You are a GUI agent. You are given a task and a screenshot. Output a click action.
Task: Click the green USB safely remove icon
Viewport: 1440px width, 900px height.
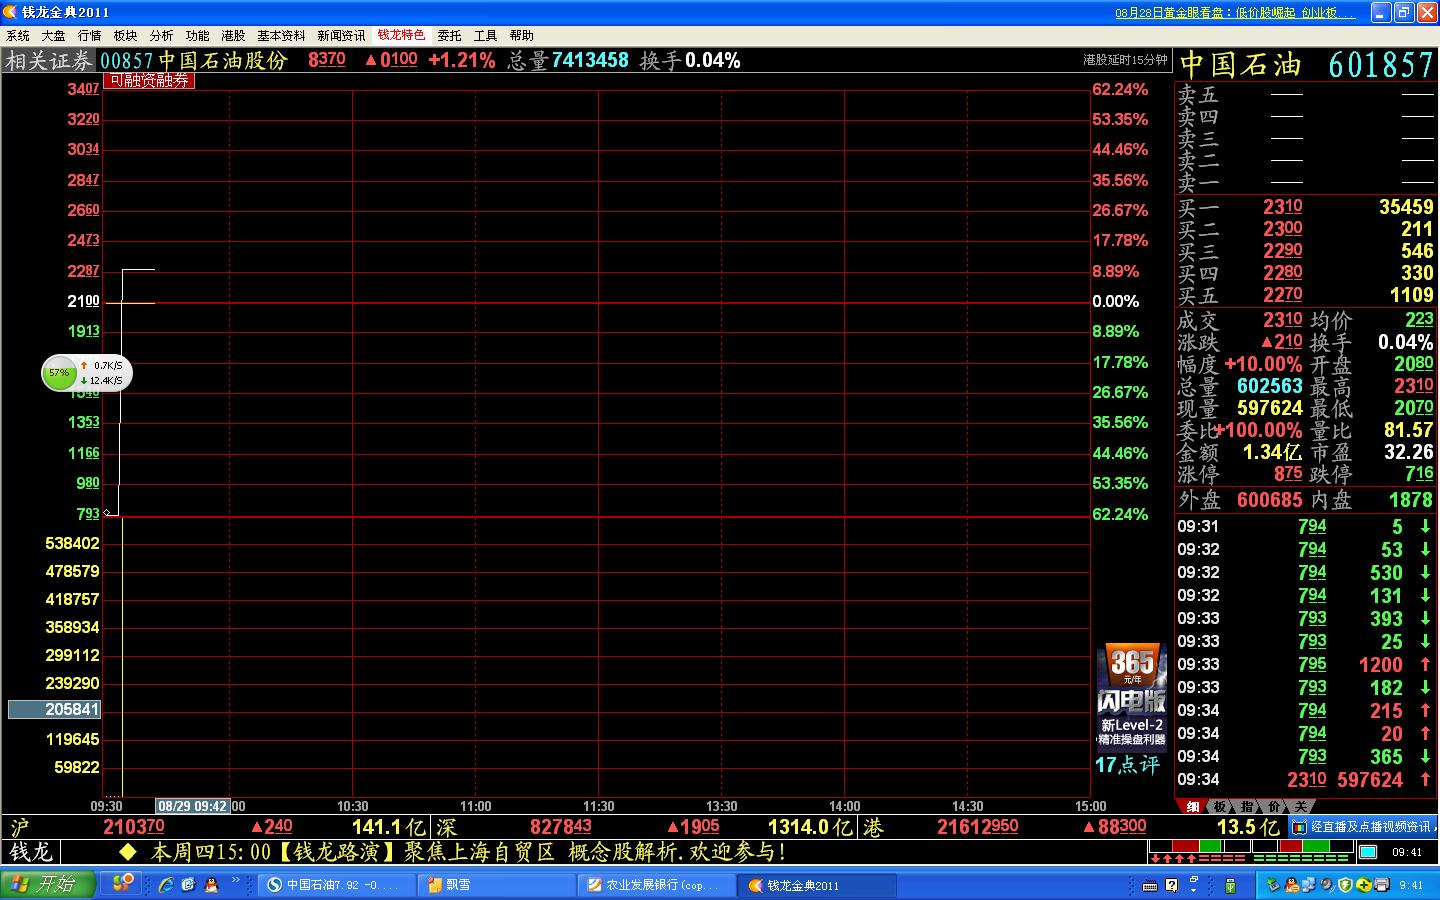point(1230,885)
